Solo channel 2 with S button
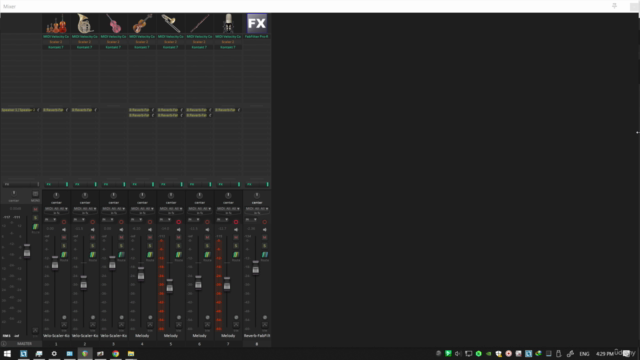Image resolution: width=640 pixels, height=360 pixels. click(x=93, y=246)
